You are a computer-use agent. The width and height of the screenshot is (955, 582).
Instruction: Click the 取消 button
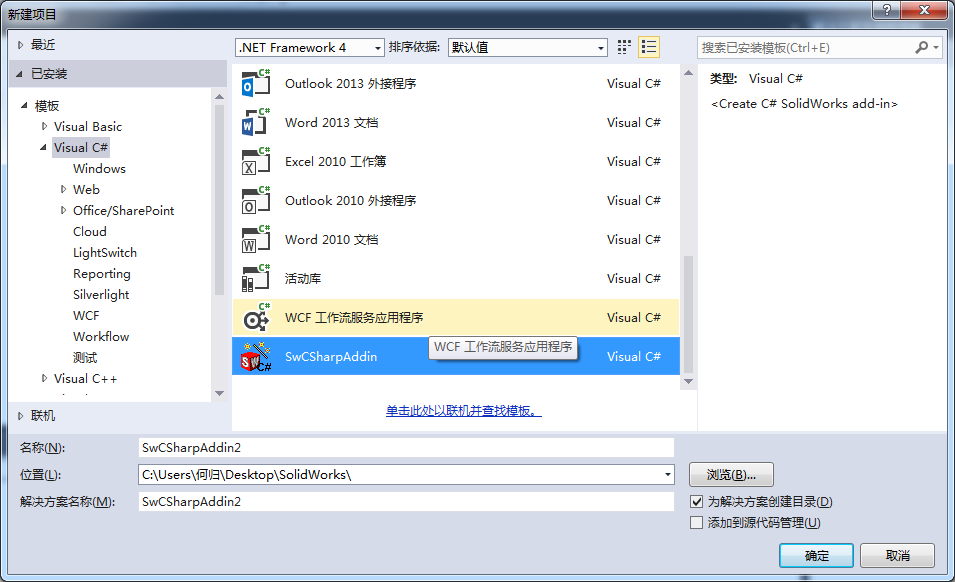(898, 555)
